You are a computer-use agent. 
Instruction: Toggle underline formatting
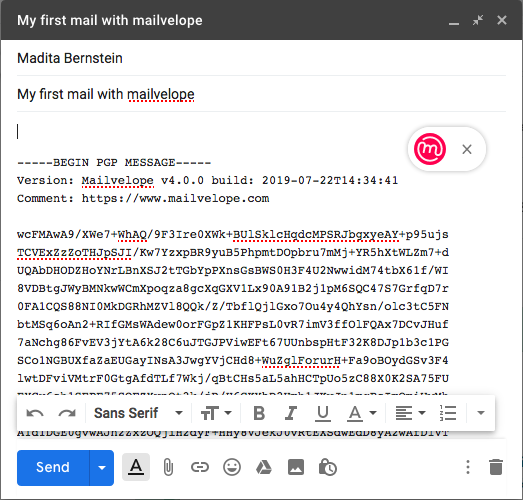tap(323, 413)
